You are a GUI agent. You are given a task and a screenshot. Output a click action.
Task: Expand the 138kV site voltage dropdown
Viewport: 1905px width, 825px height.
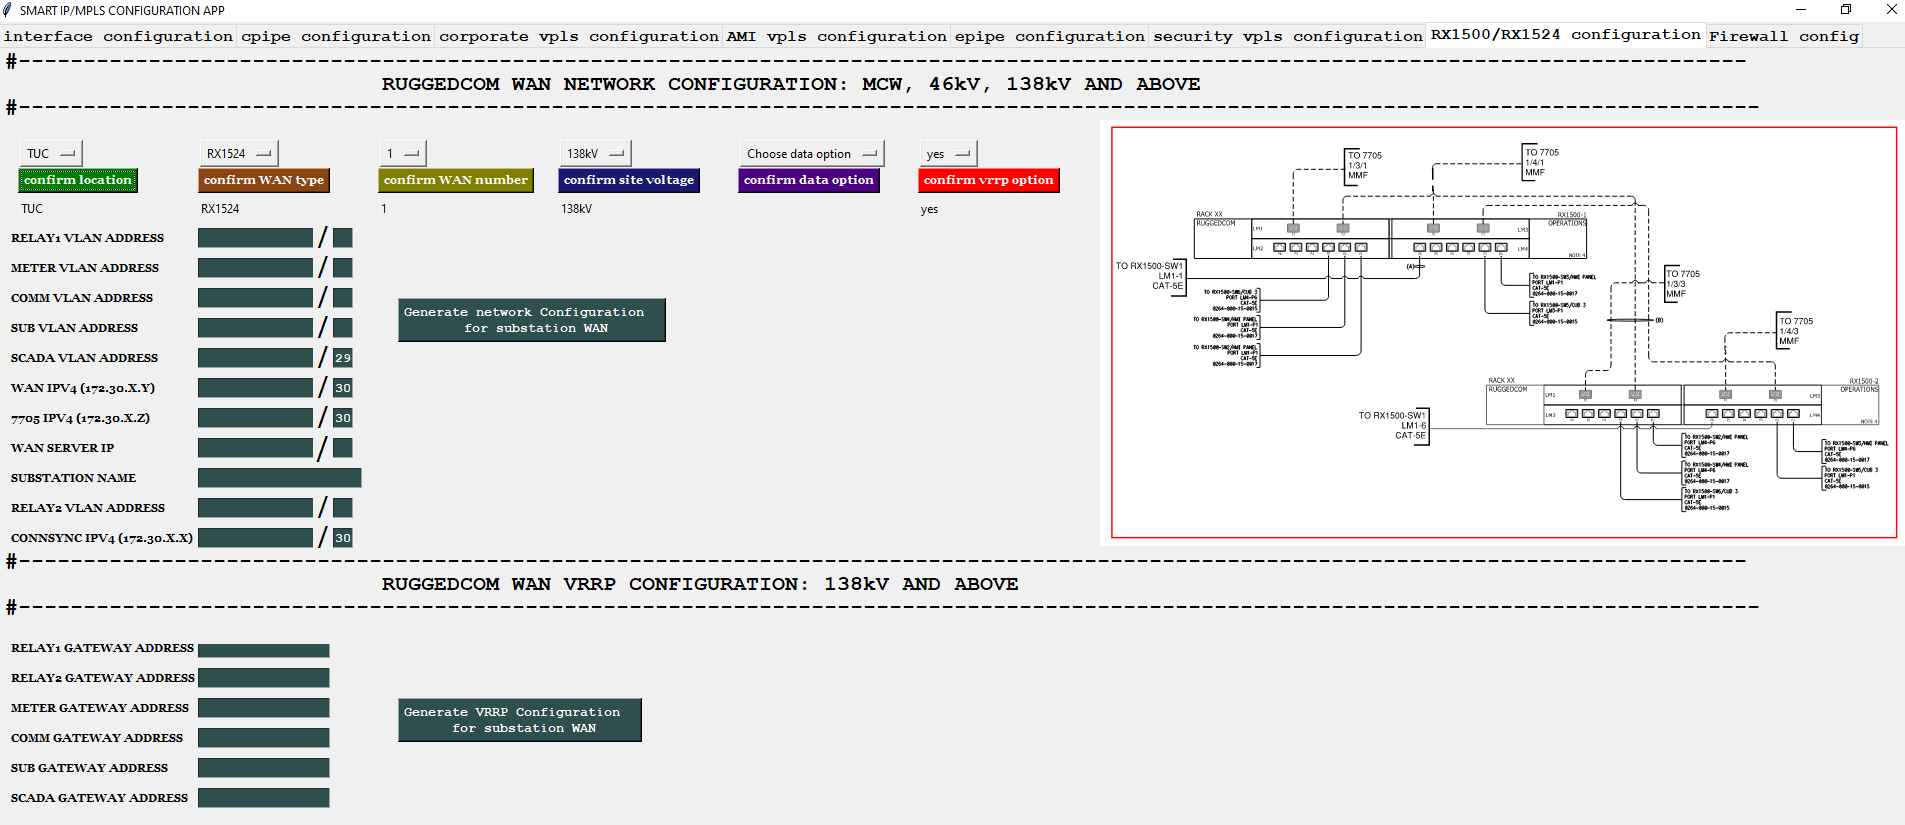pos(596,153)
